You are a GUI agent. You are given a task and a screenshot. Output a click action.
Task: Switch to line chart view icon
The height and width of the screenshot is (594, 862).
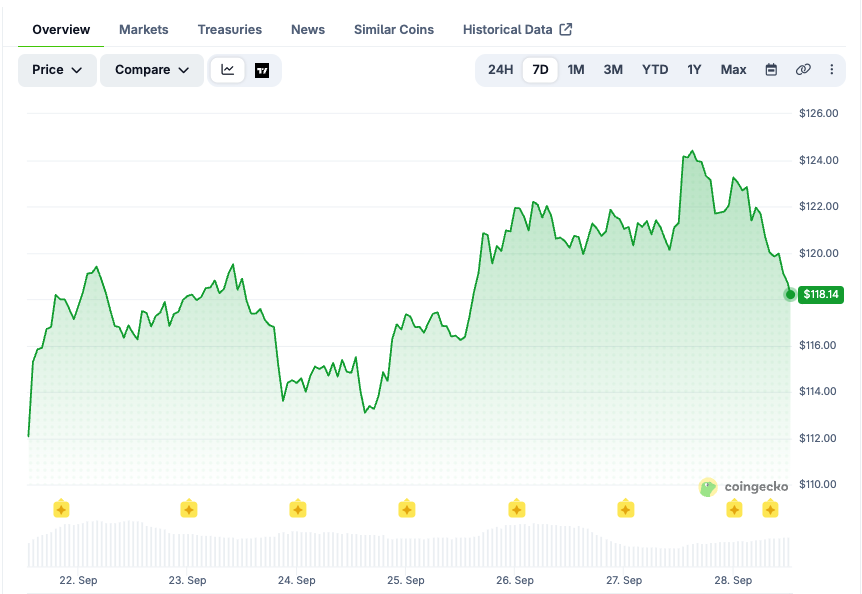(228, 70)
